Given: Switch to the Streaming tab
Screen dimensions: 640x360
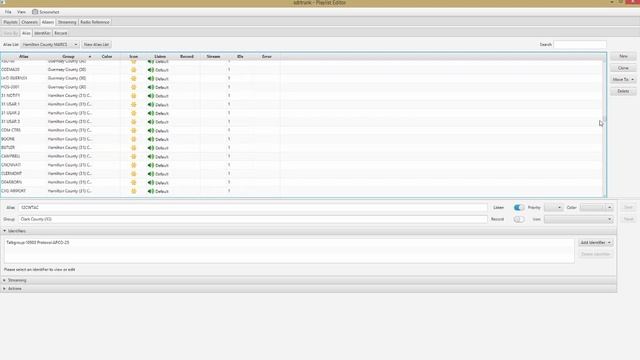Looking at the screenshot, I should click(67, 22).
